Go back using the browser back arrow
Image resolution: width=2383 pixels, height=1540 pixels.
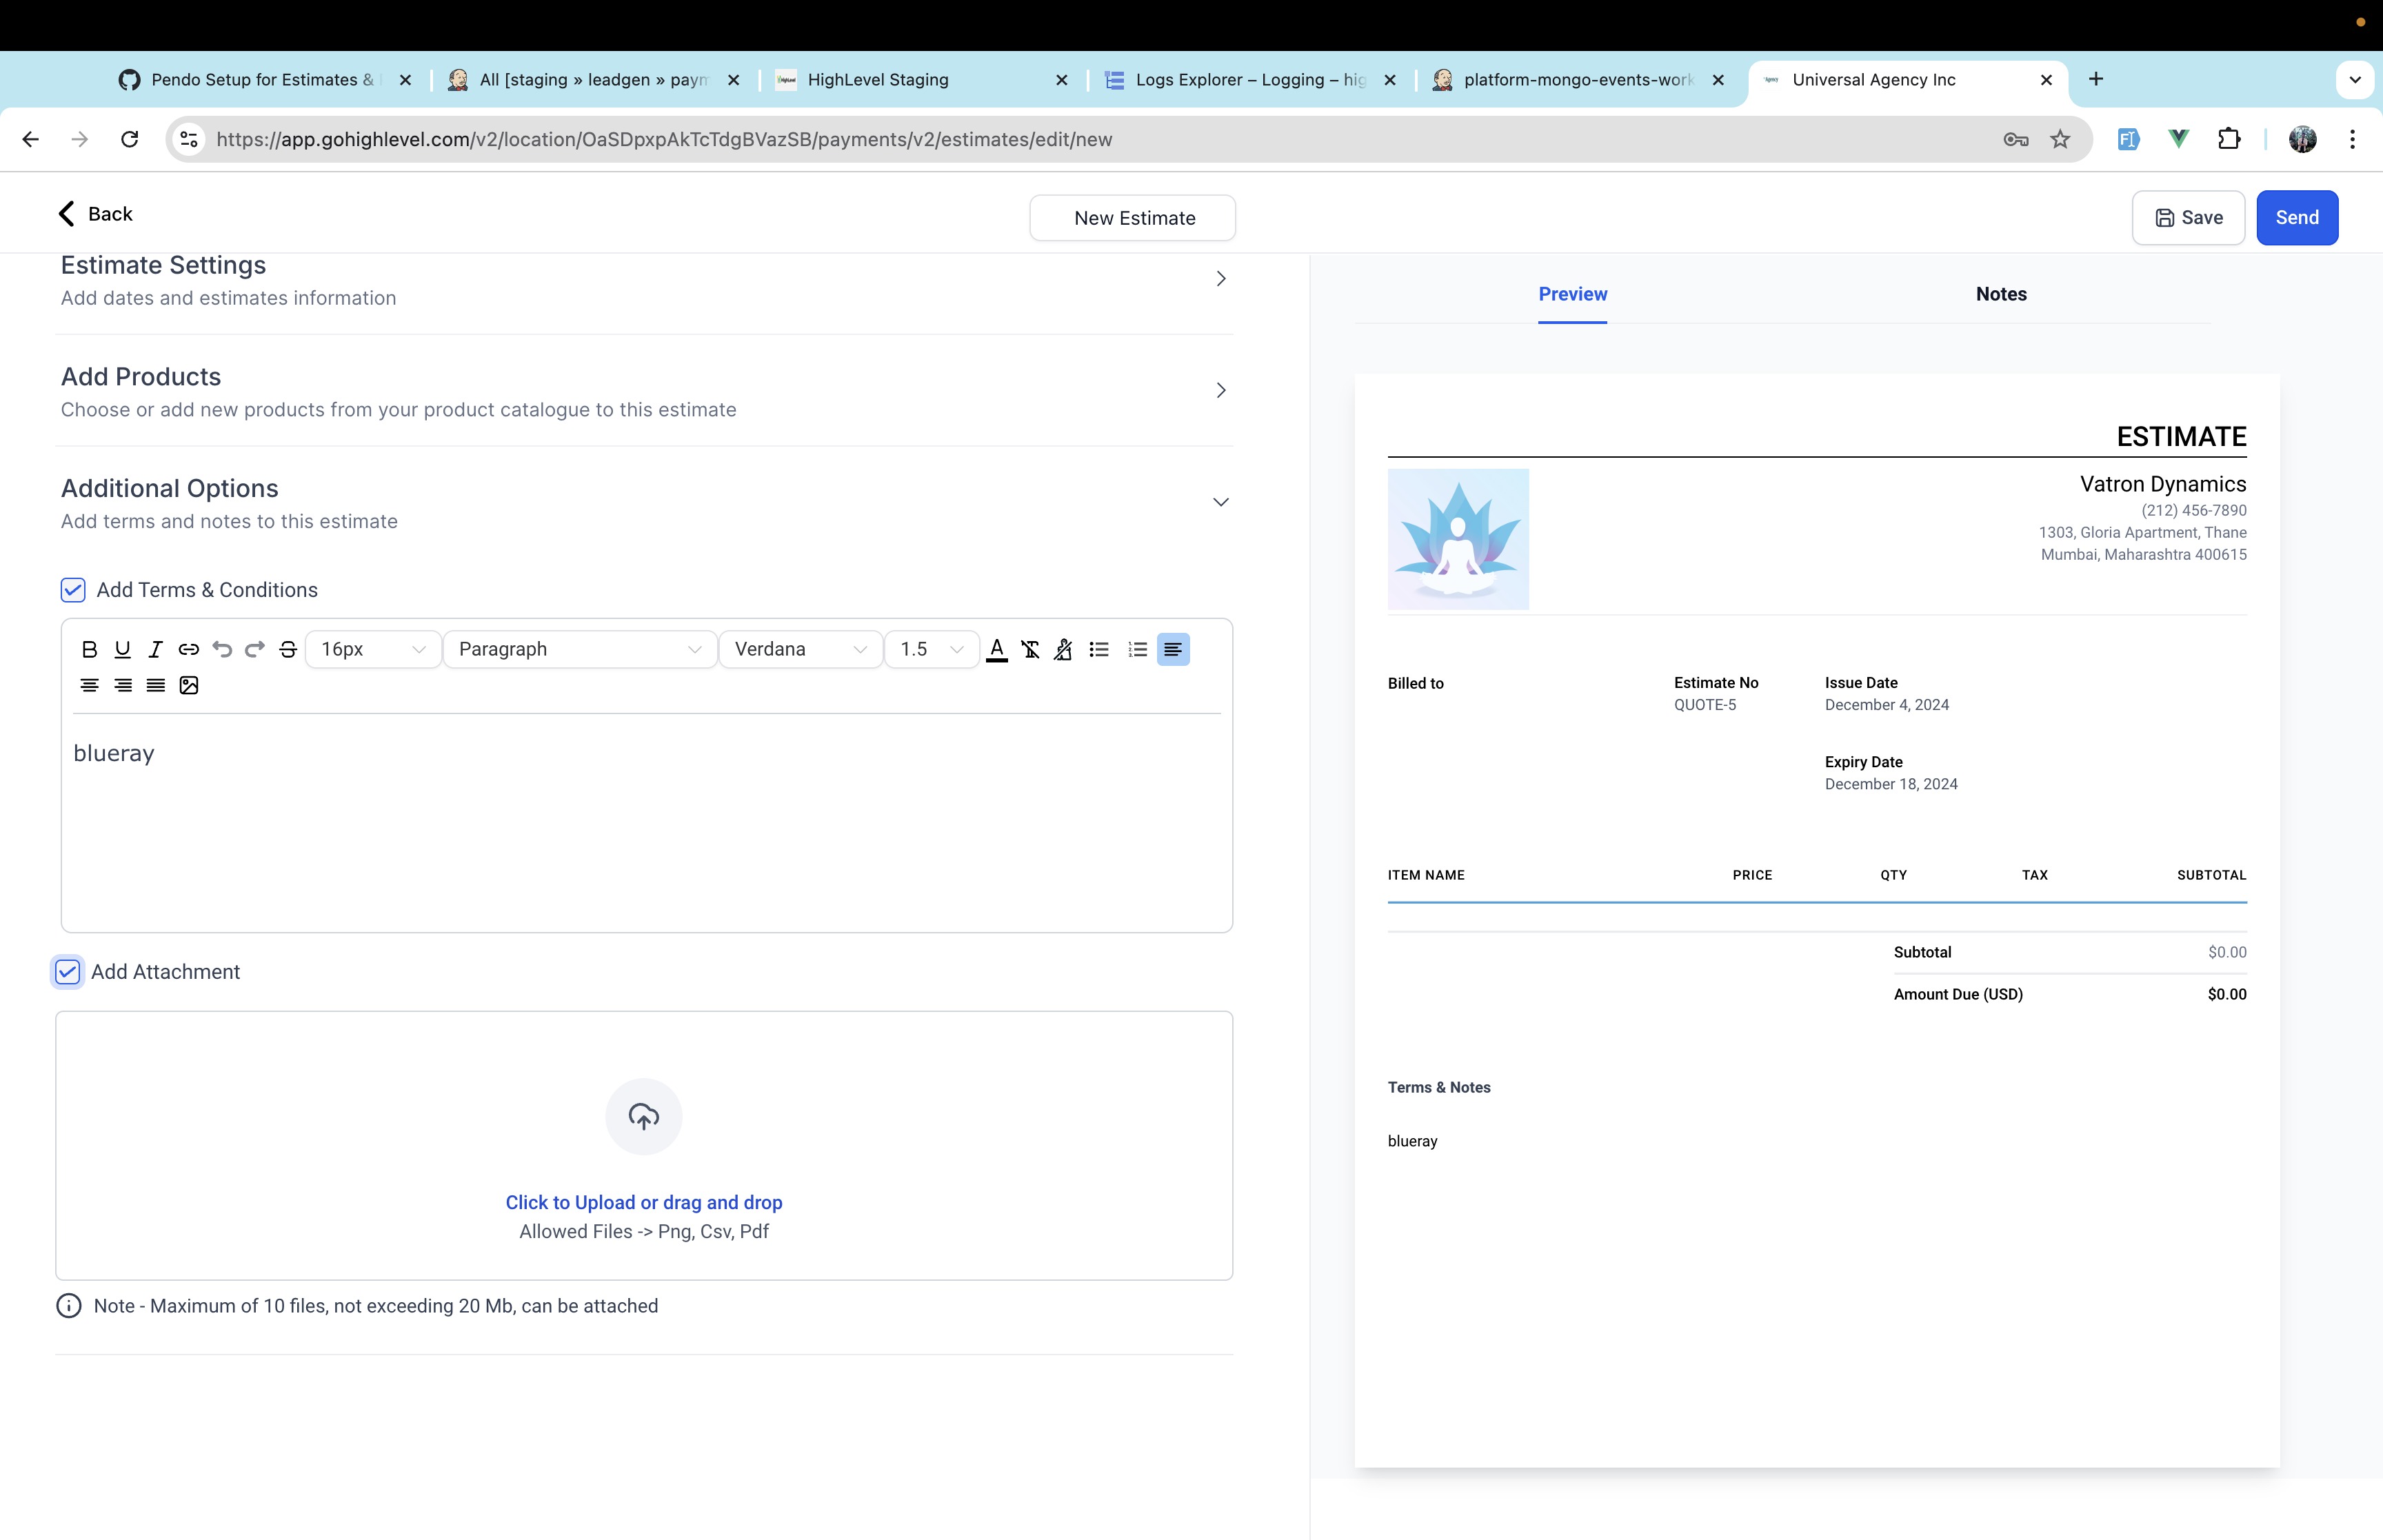(30, 139)
